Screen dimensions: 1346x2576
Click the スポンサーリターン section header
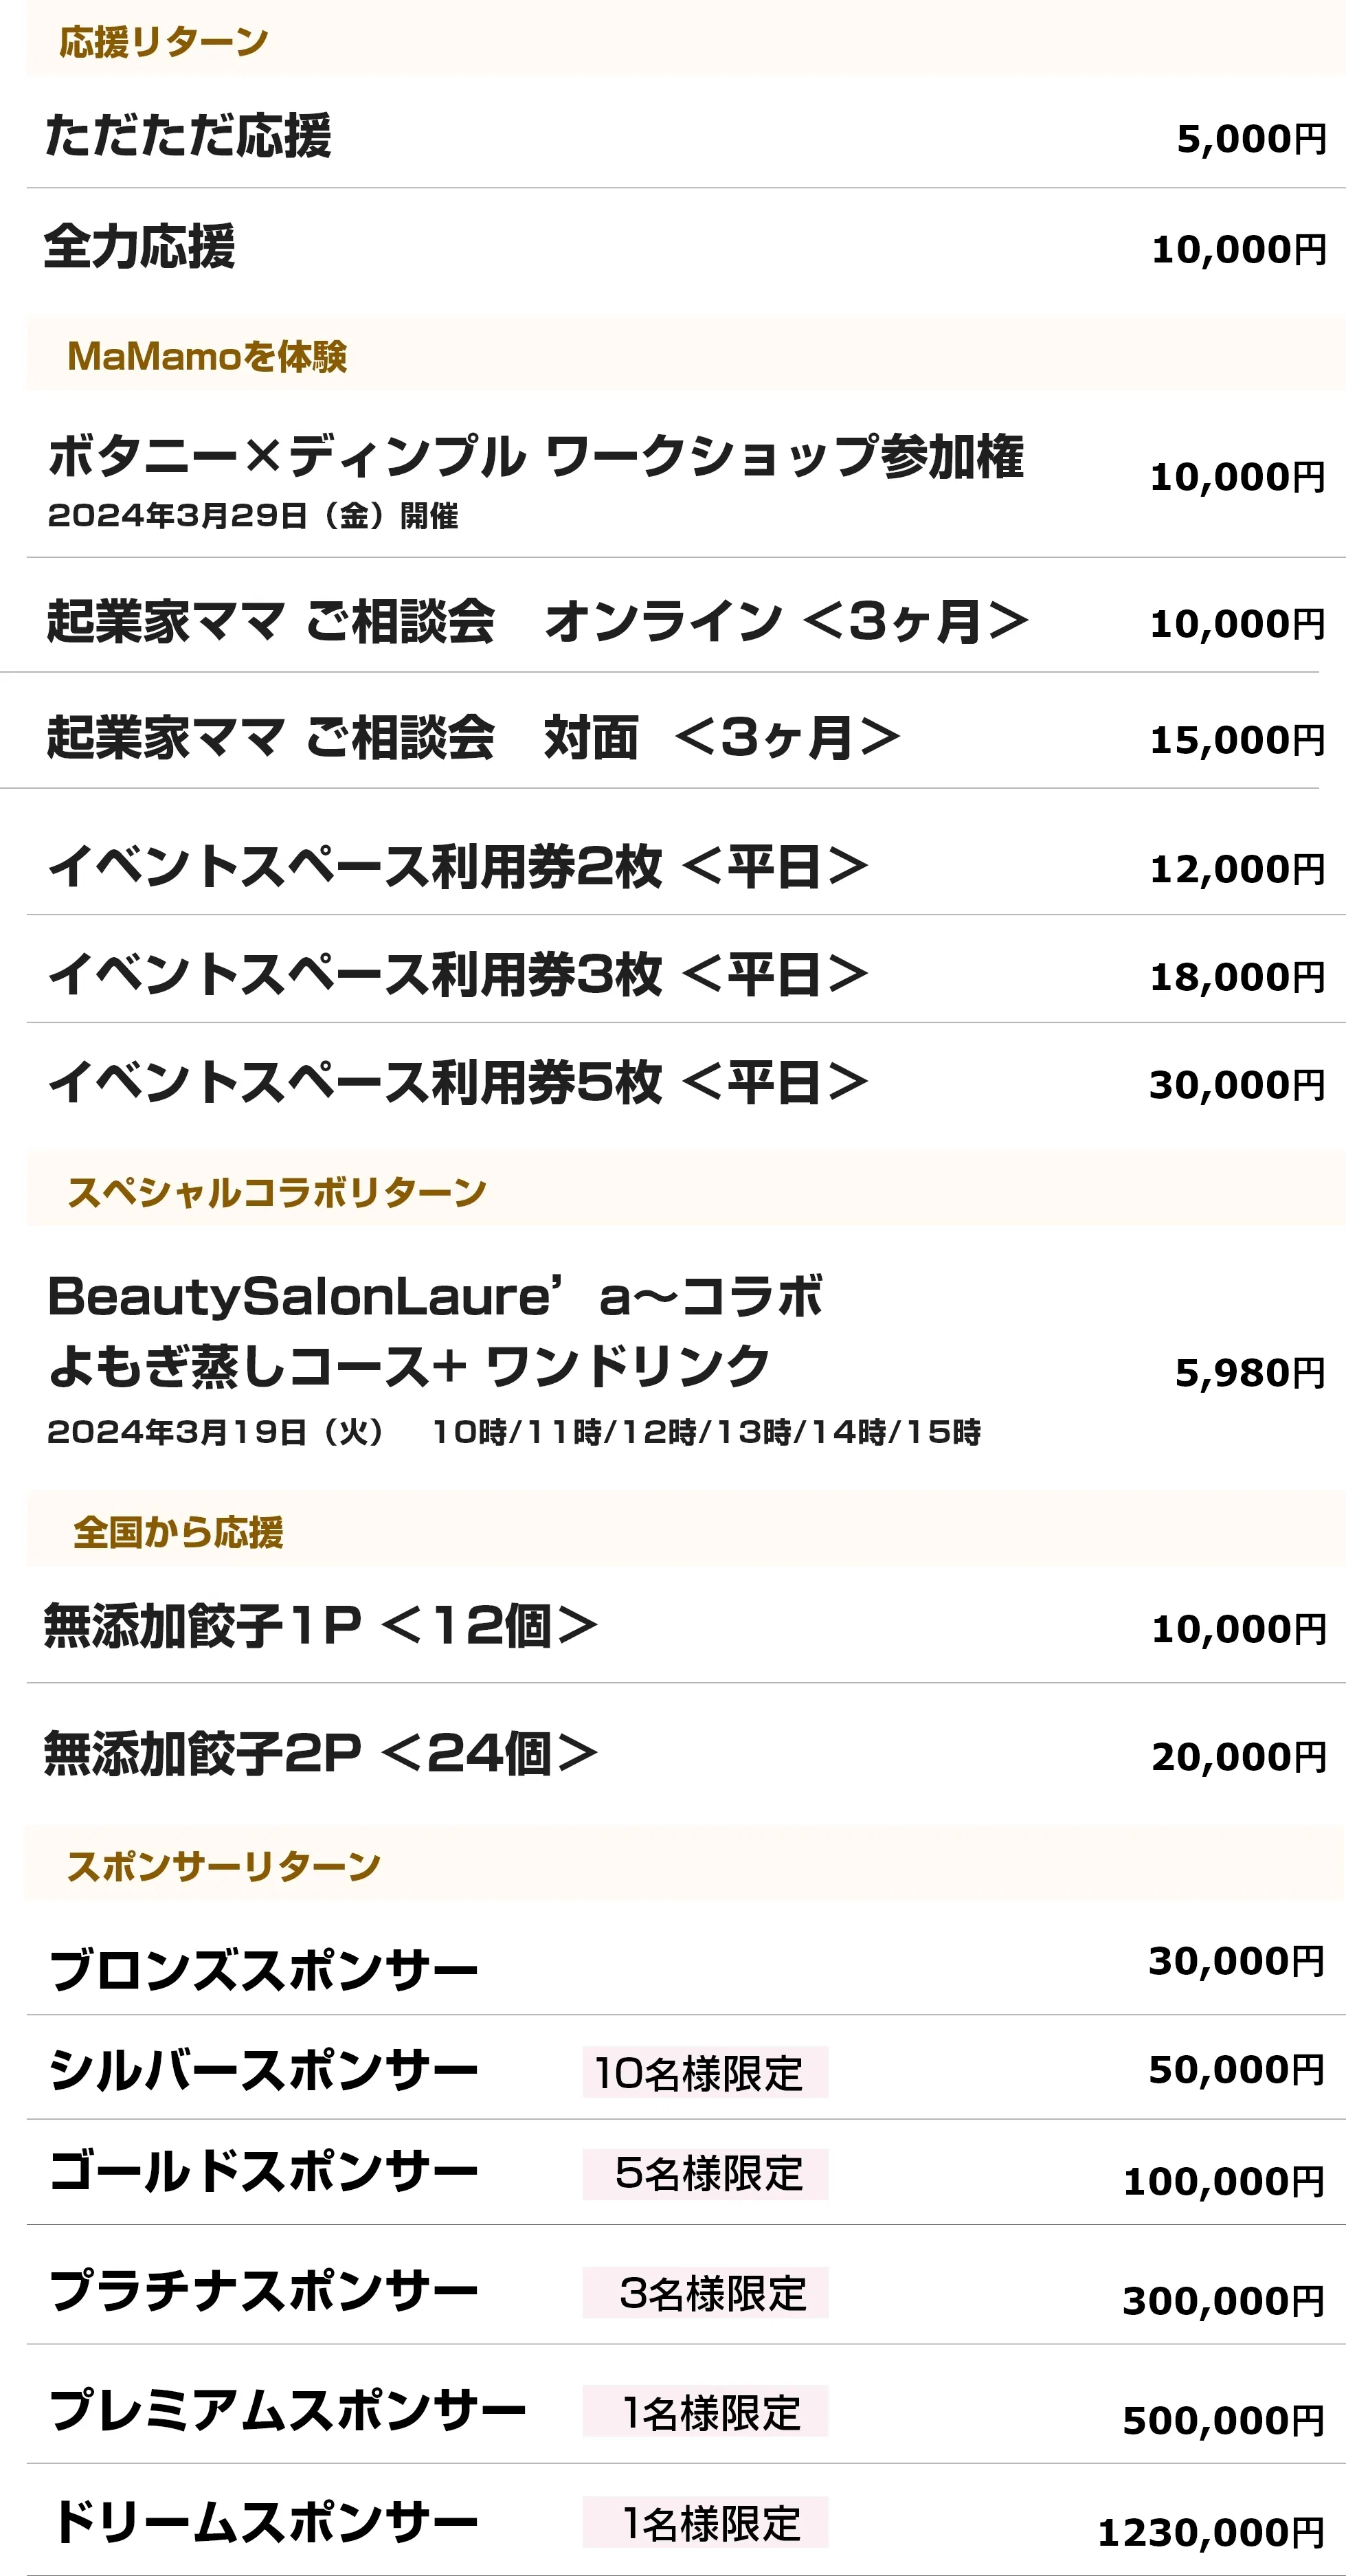click(x=223, y=1866)
